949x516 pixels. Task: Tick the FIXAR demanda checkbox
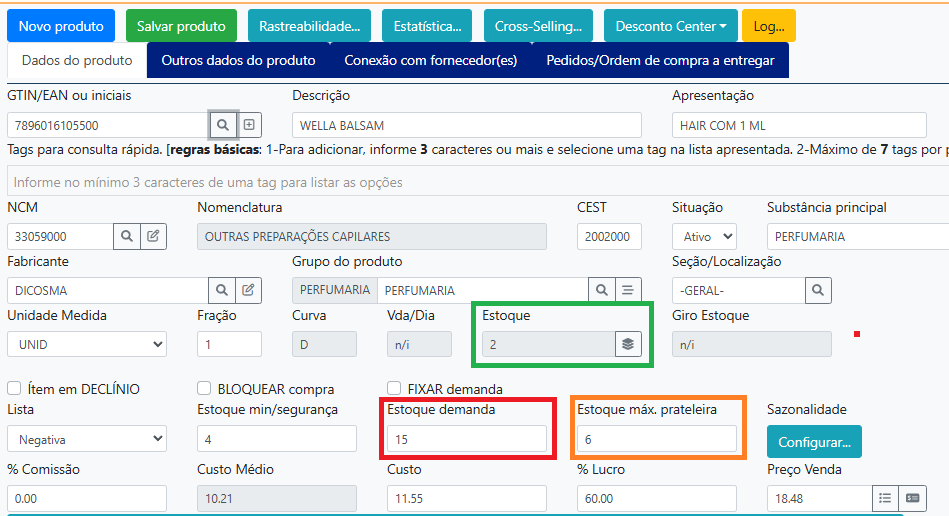click(x=394, y=388)
